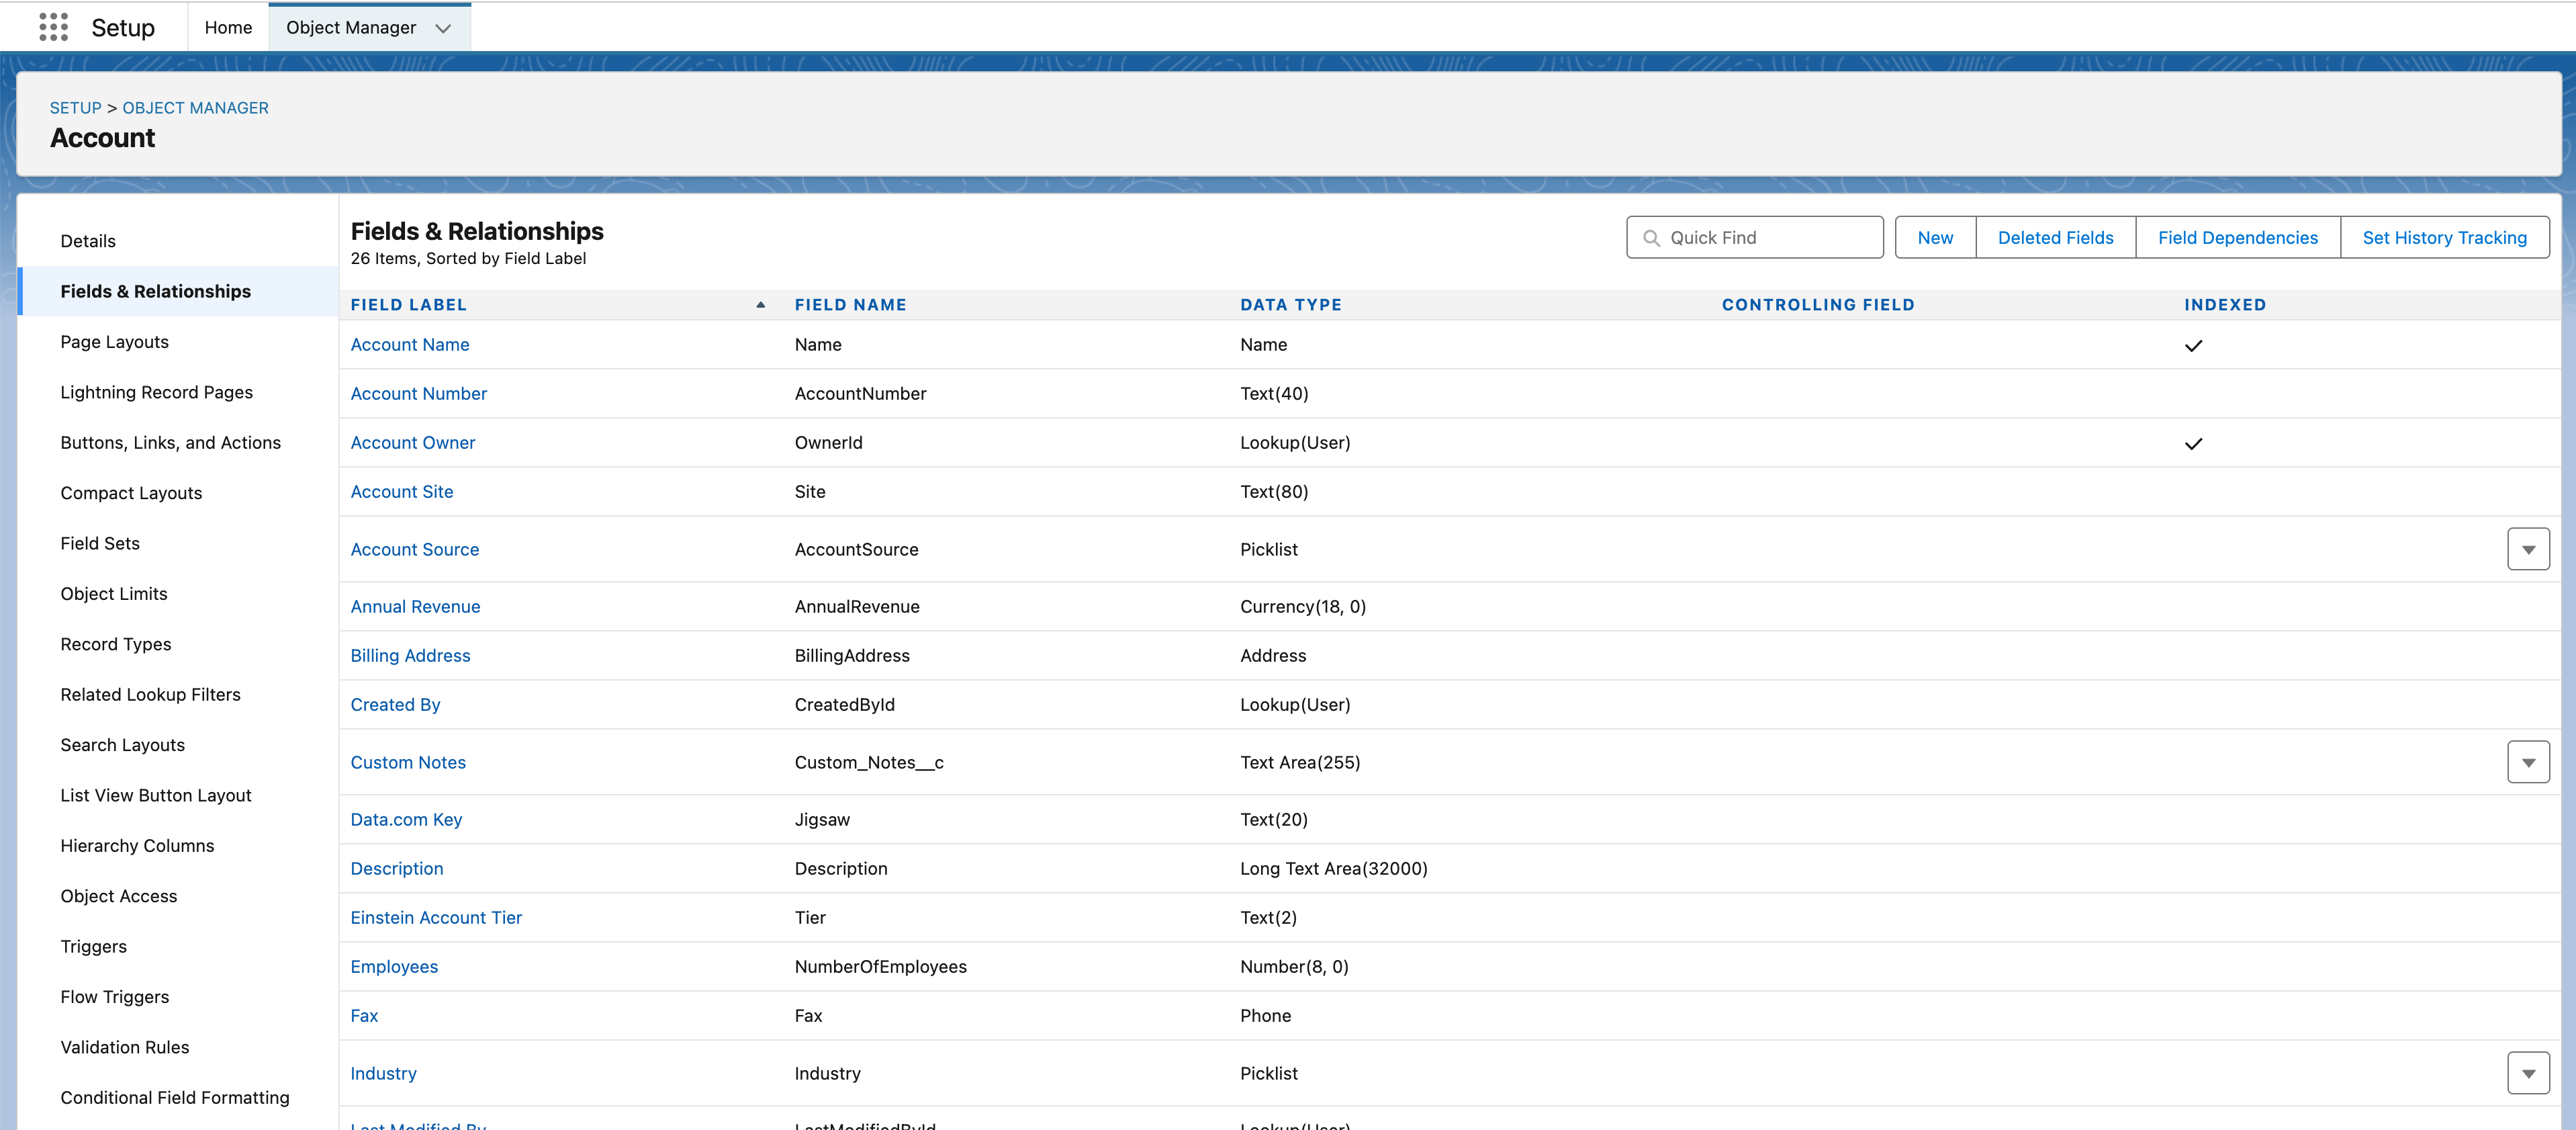The width and height of the screenshot is (2576, 1130).
Task: Open the Validation Rules section
Action: (124, 1047)
